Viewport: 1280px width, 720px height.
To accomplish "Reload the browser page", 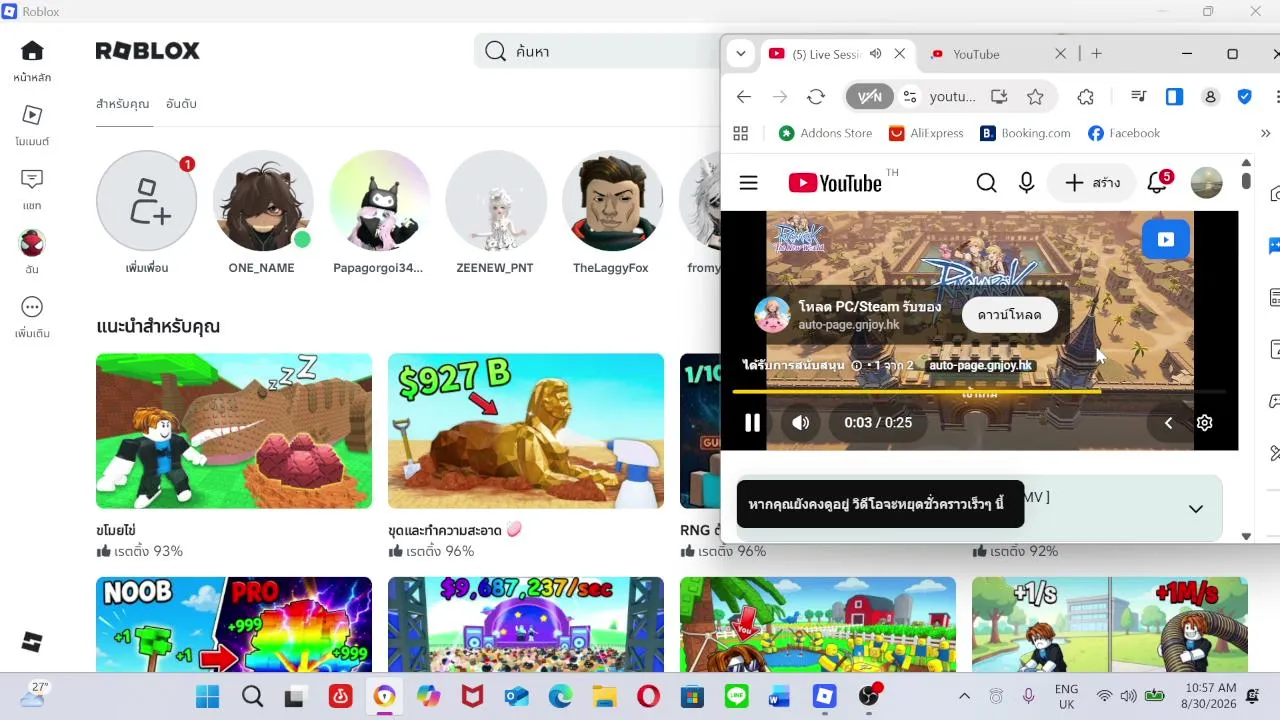I will pyautogui.click(x=816, y=97).
